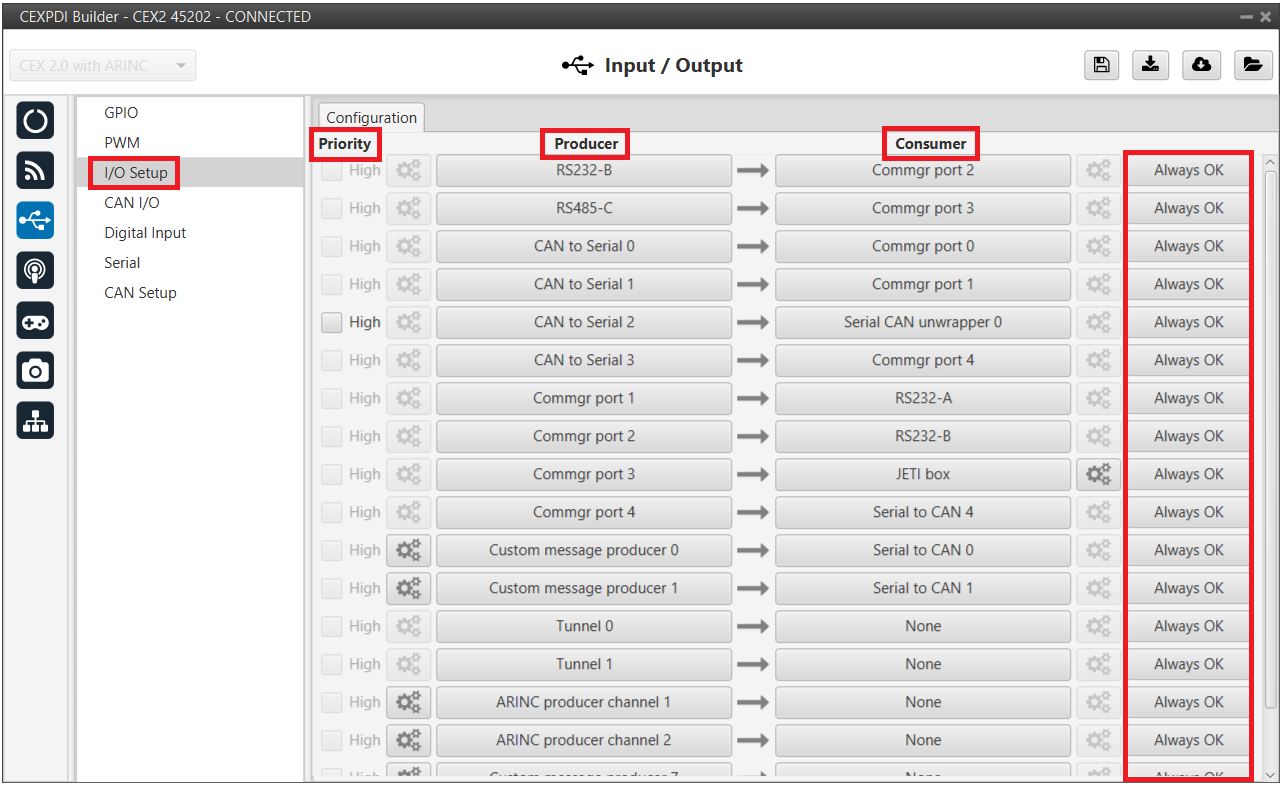Screen dimensions: 1285x786
Task: Click Always OK button for Commgr port 4
Action: pyautogui.click(x=1188, y=512)
